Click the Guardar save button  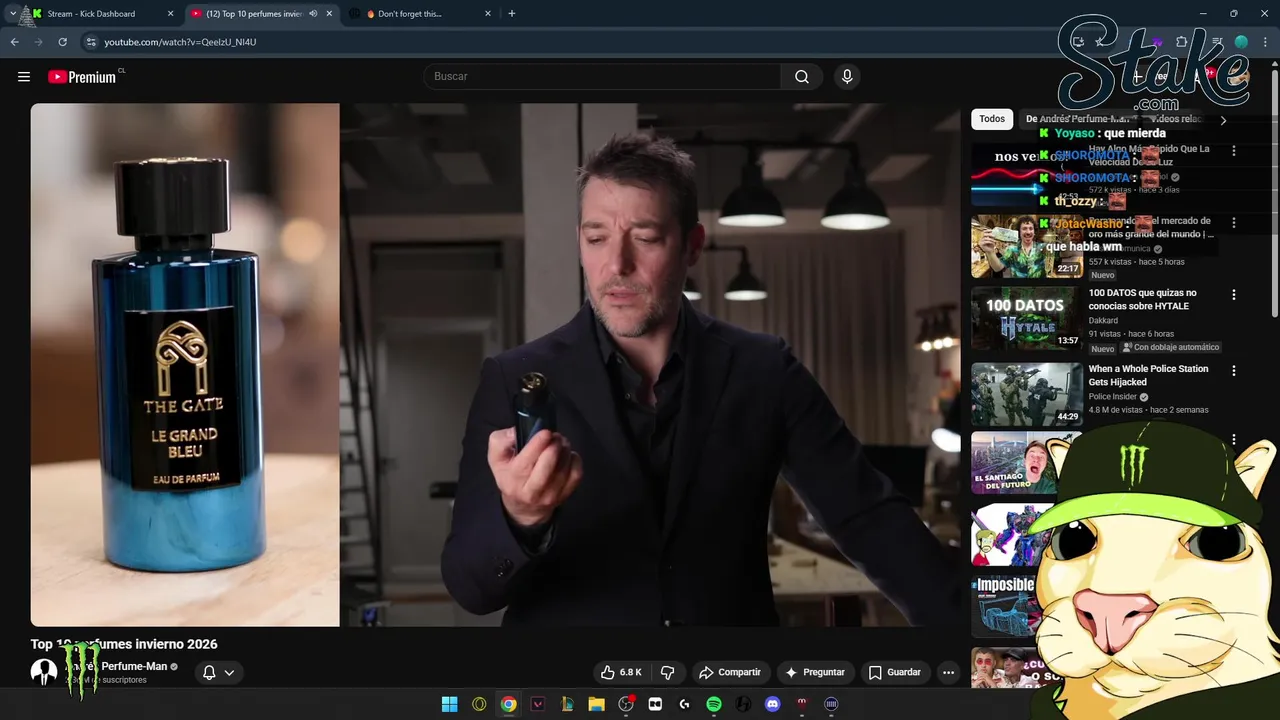[895, 672]
